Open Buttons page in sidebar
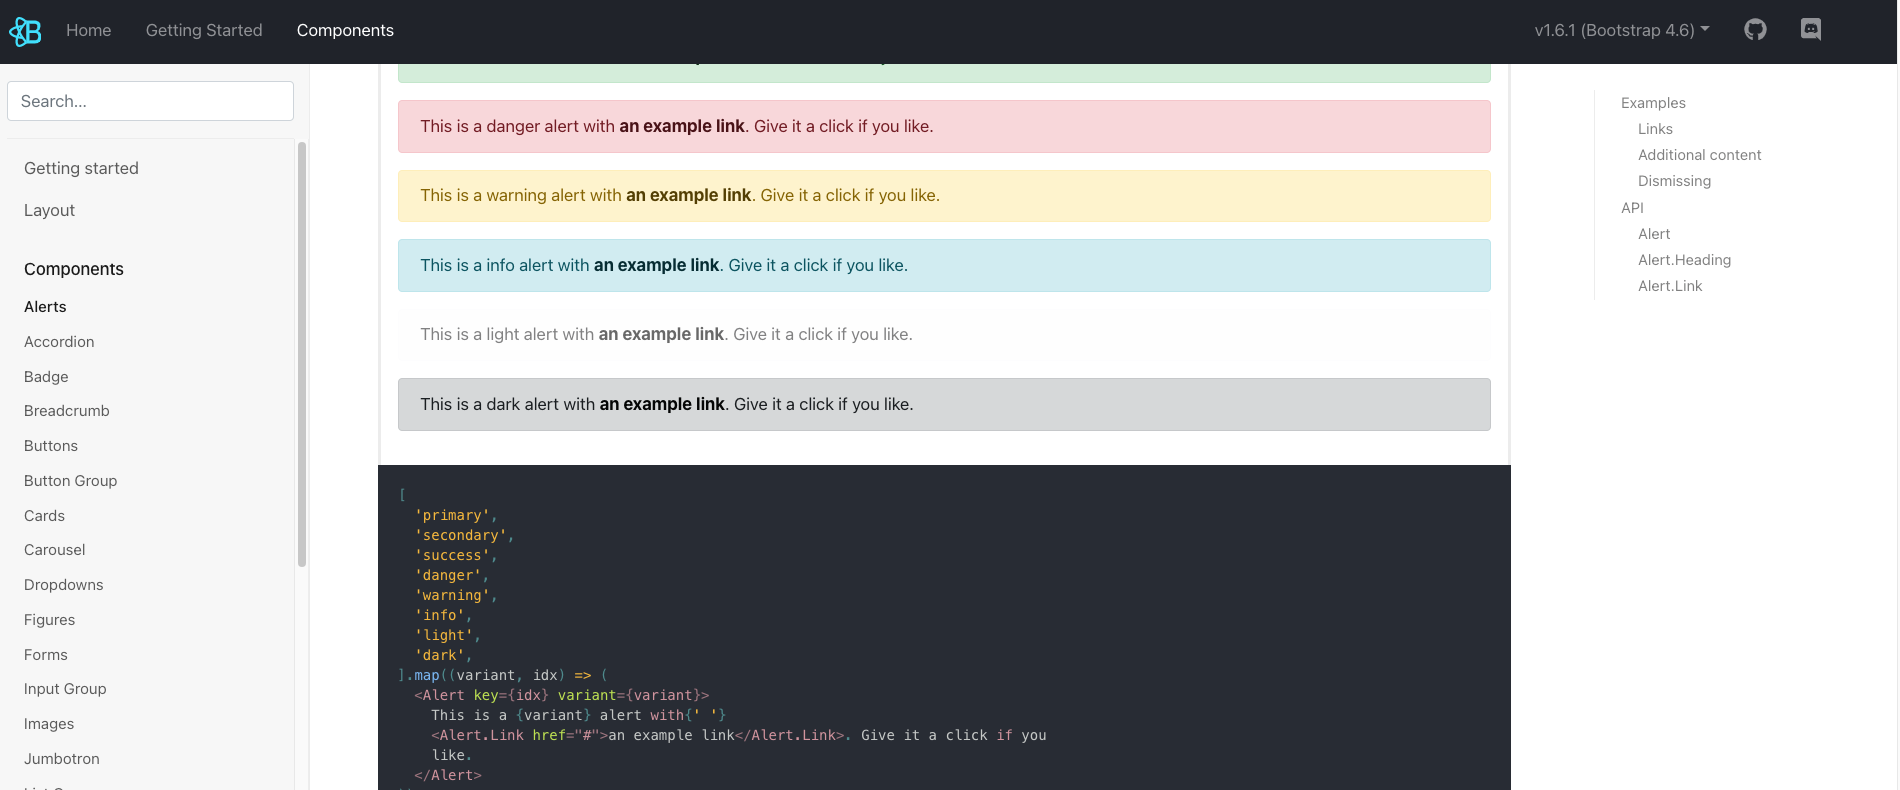 pos(51,446)
